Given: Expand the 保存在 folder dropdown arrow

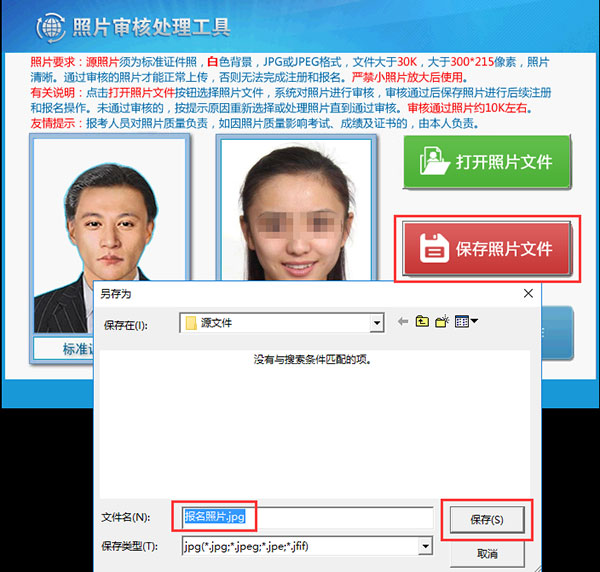Looking at the screenshot, I should [377, 323].
